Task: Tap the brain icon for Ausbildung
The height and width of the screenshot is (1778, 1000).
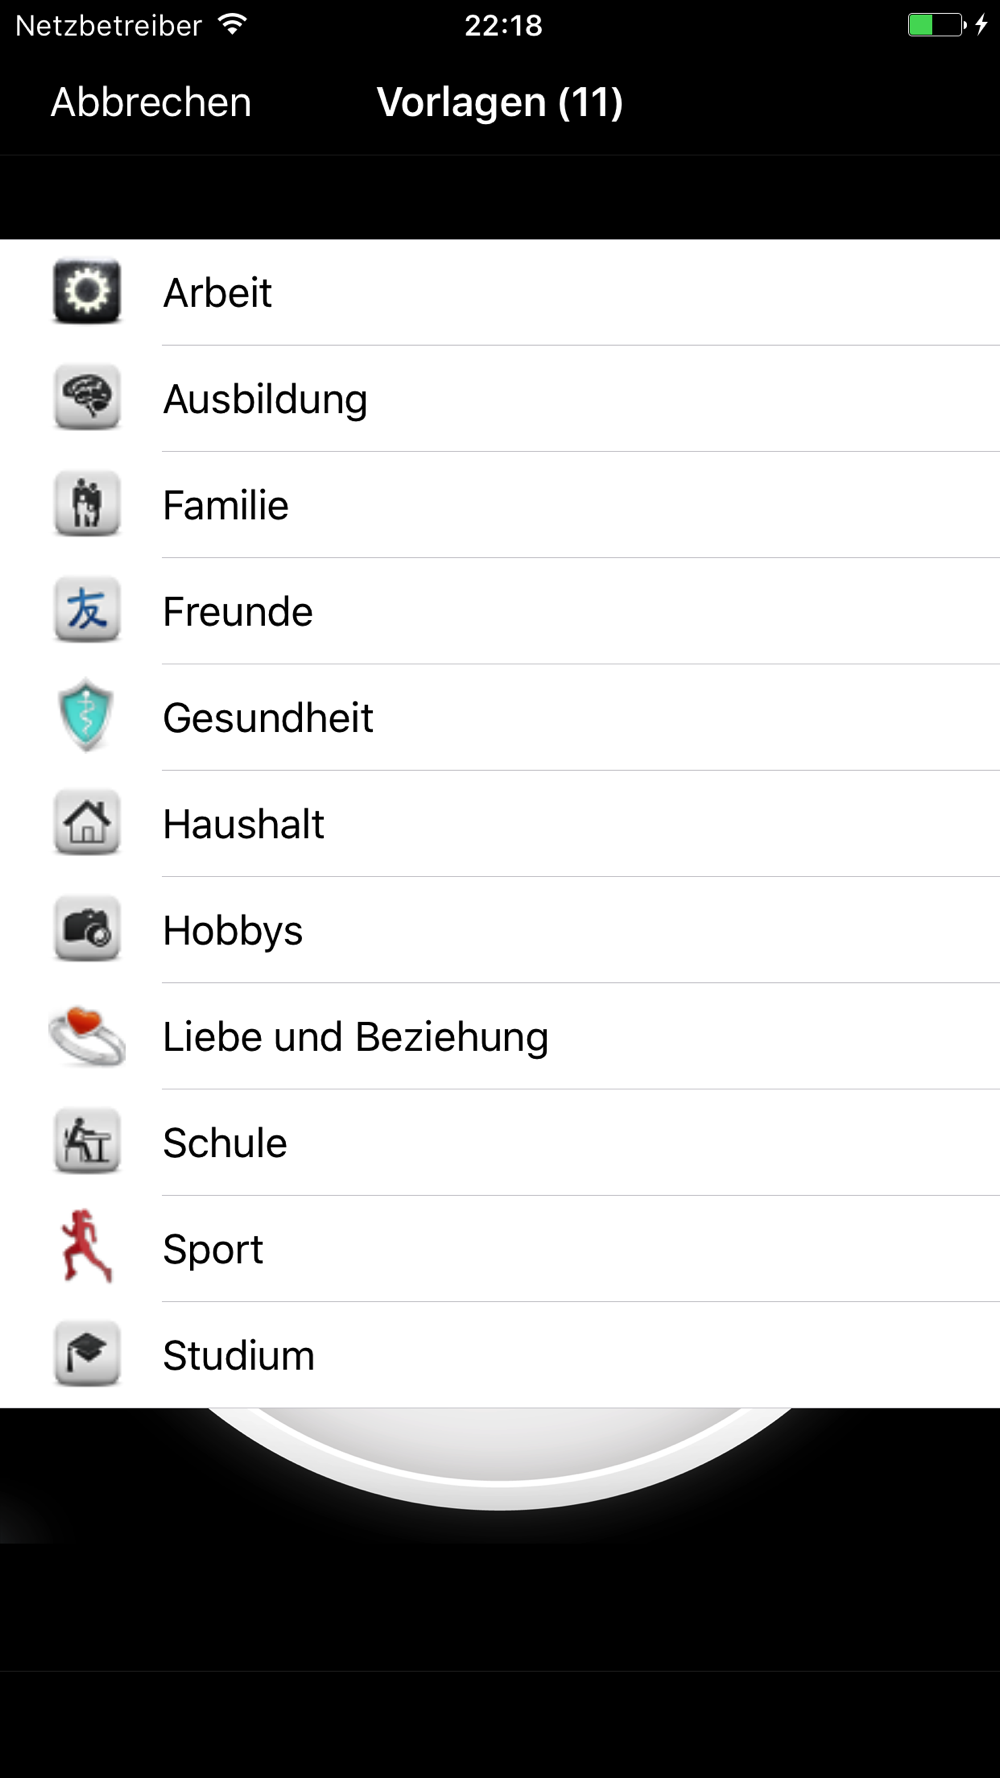Action: click(87, 398)
